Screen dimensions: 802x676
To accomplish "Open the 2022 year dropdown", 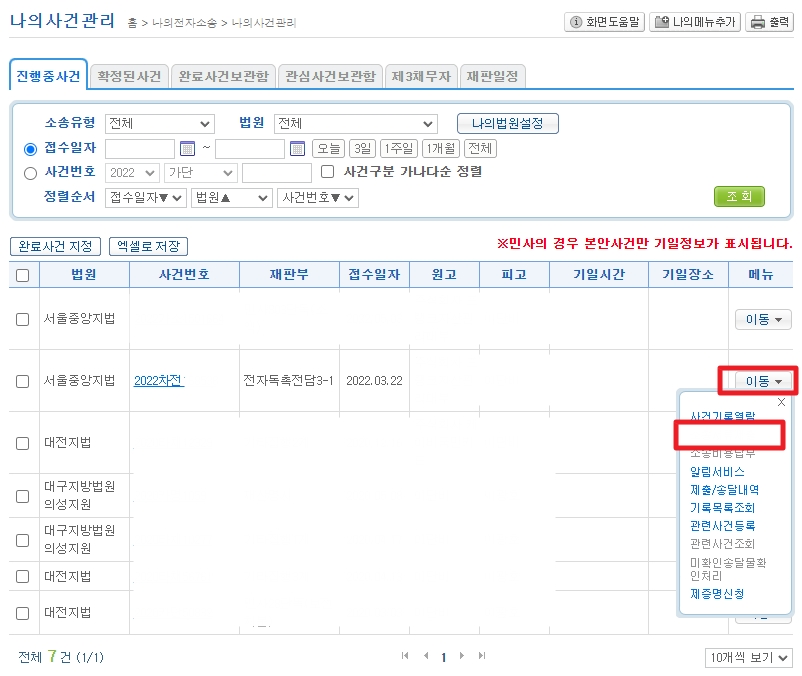I will click(x=132, y=173).
